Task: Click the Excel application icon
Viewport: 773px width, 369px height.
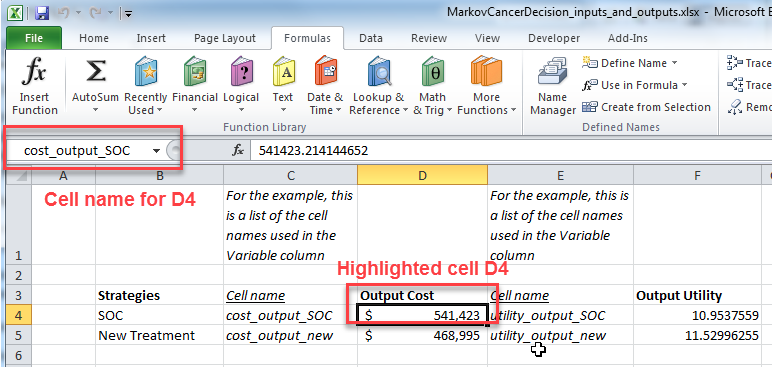Action: click(15, 12)
